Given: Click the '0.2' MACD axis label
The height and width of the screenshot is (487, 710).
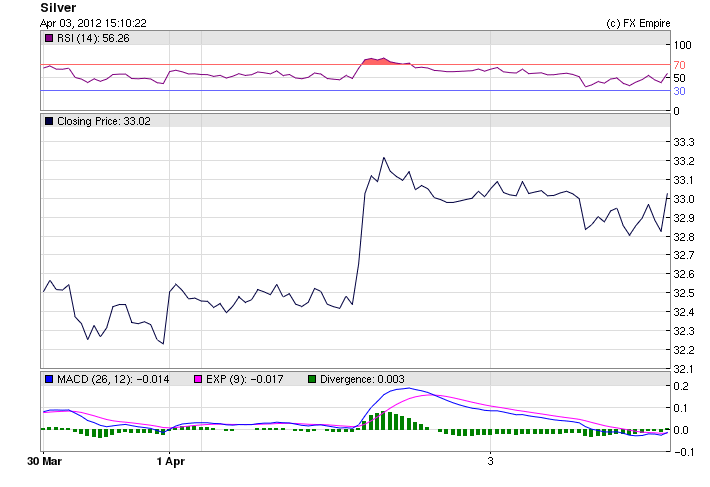Looking at the screenshot, I should [x=681, y=387].
